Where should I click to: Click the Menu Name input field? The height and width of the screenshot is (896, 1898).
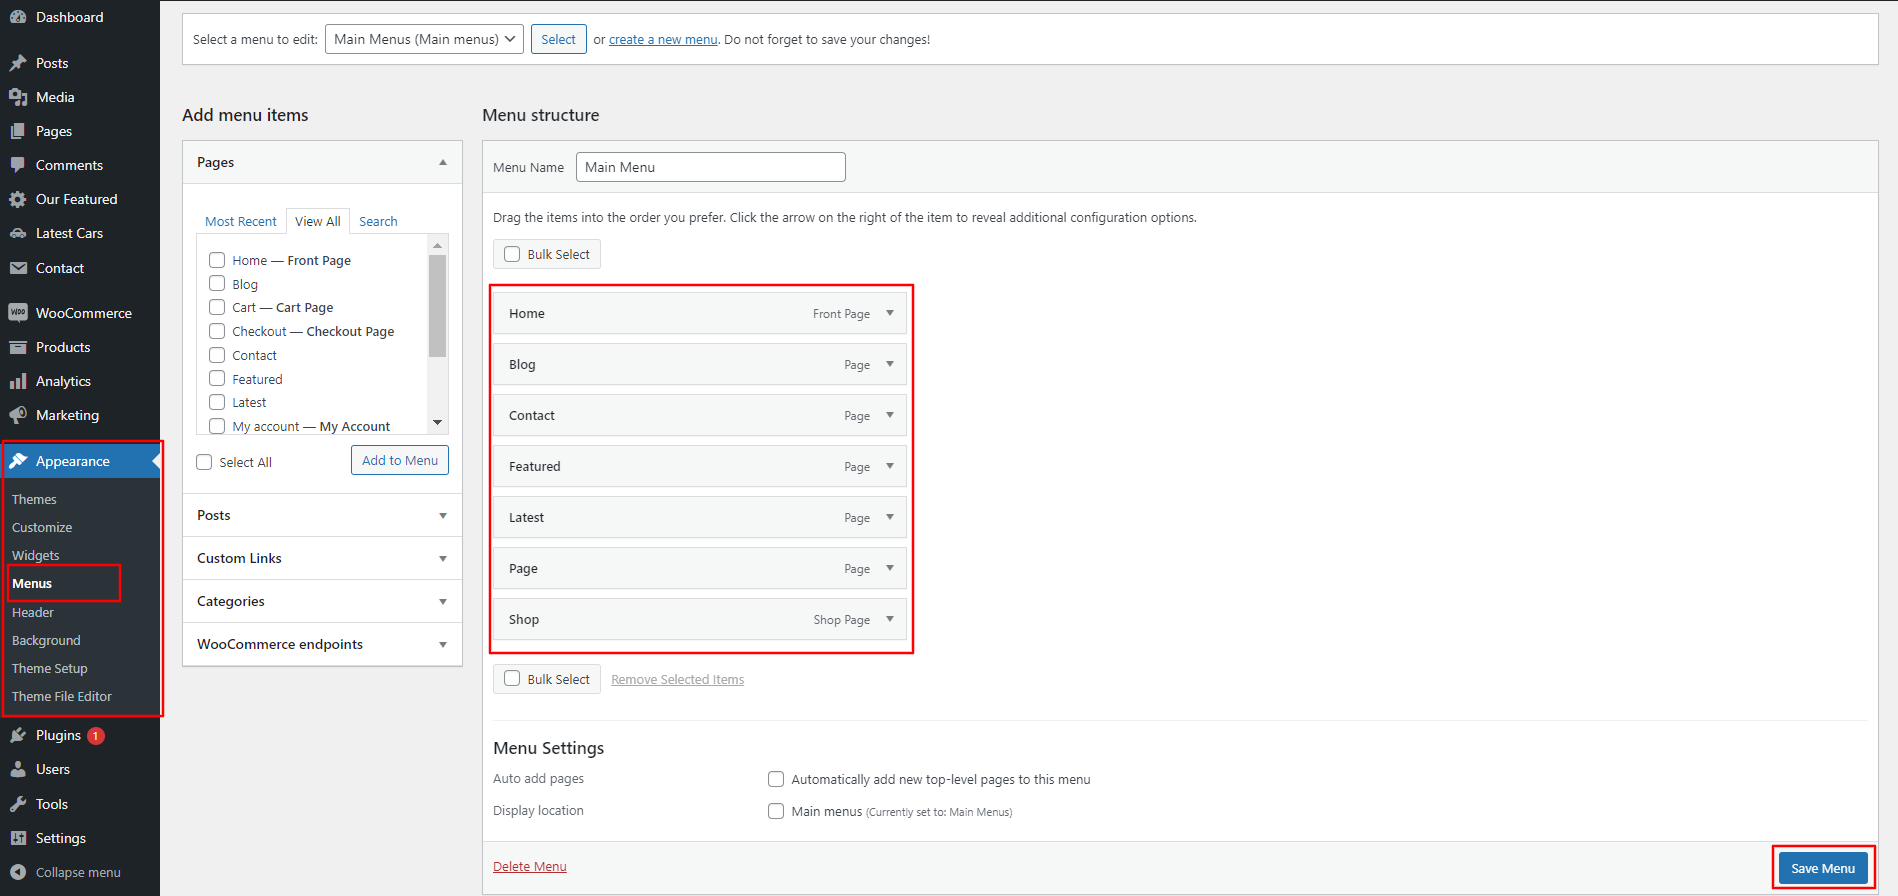point(711,167)
